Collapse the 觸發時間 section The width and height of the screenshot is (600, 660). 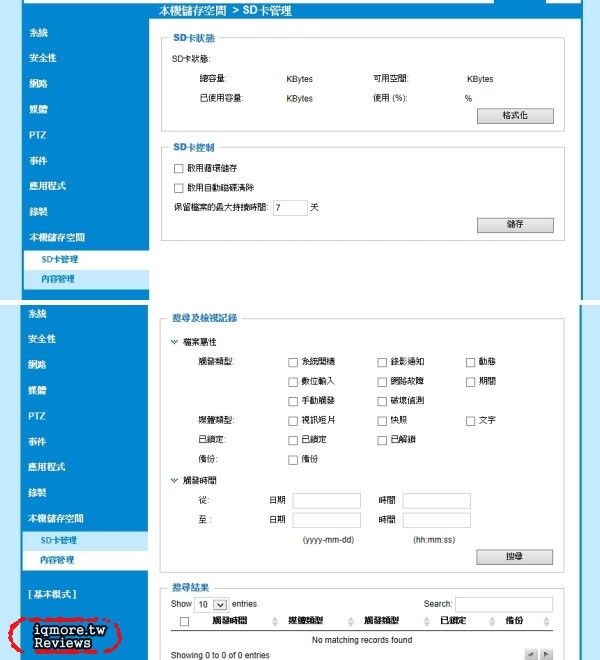tap(174, 480)
